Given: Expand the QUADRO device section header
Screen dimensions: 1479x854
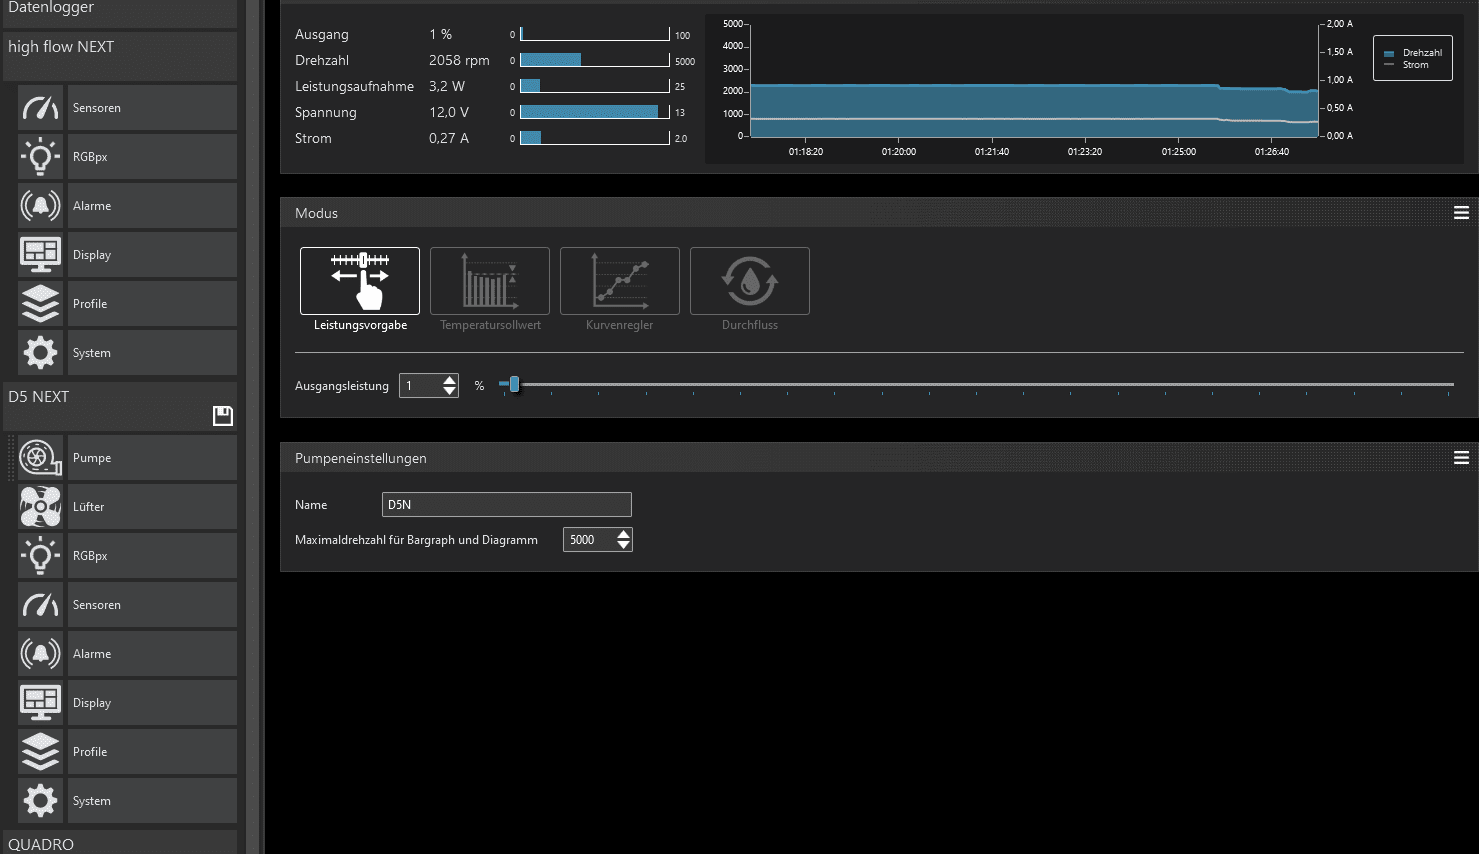Looking at the screenshot, I should (120, 842).
